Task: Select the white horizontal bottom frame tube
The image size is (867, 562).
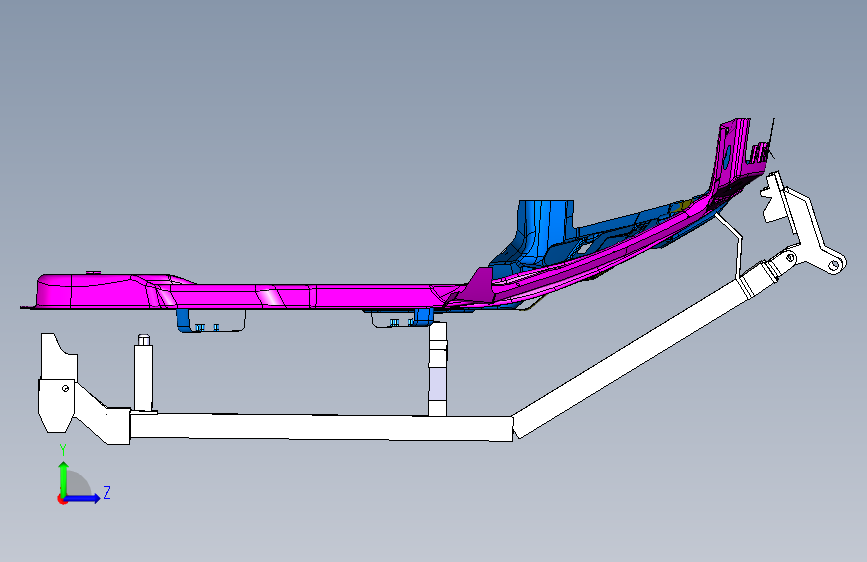Action: coord(321,427)
